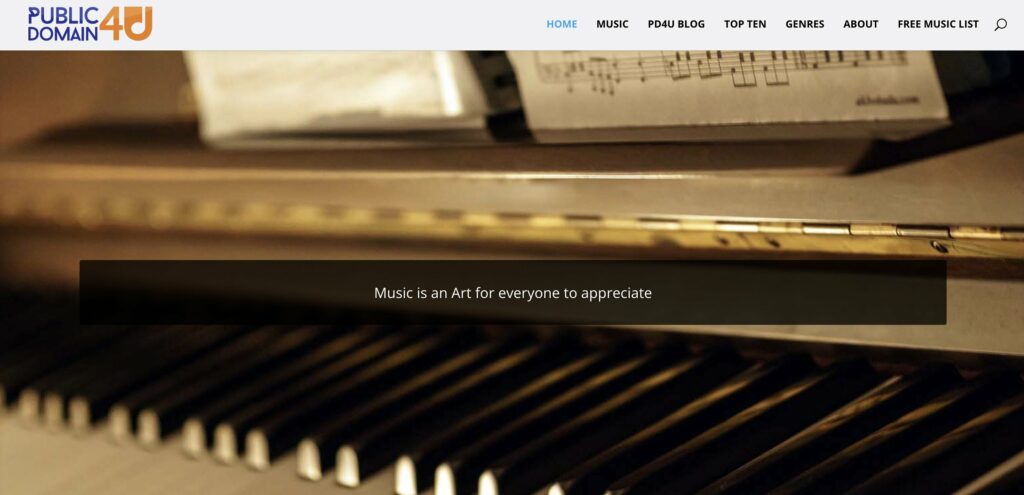Image resolution: width=1024 pixels, height=495 pixels.
Task: Open the Top Ten section
Action: point(744,24)
